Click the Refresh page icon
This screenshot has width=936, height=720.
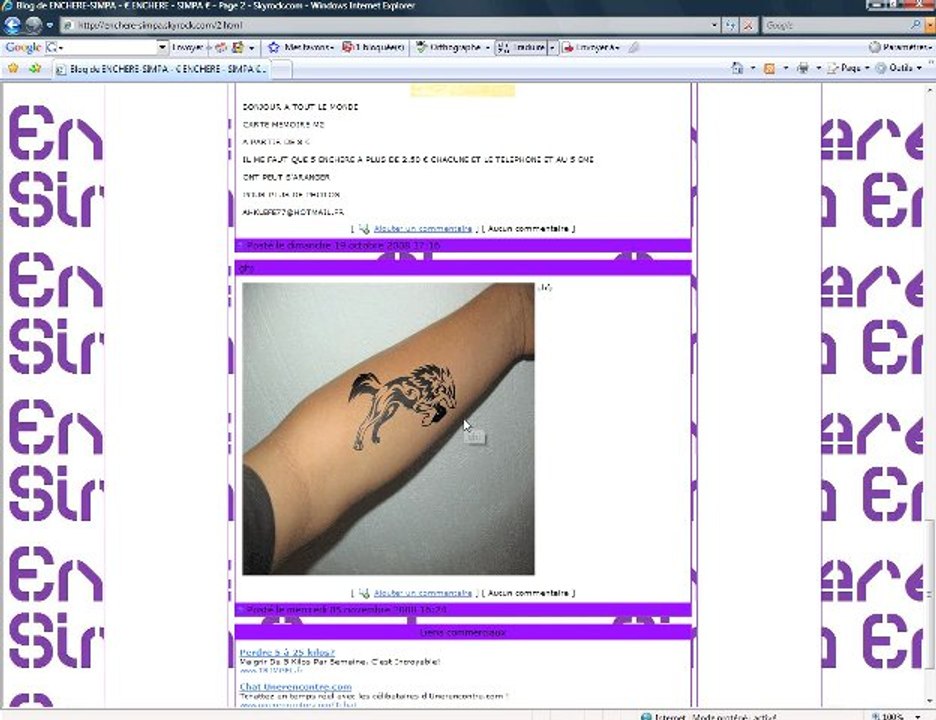click(731, 25)
